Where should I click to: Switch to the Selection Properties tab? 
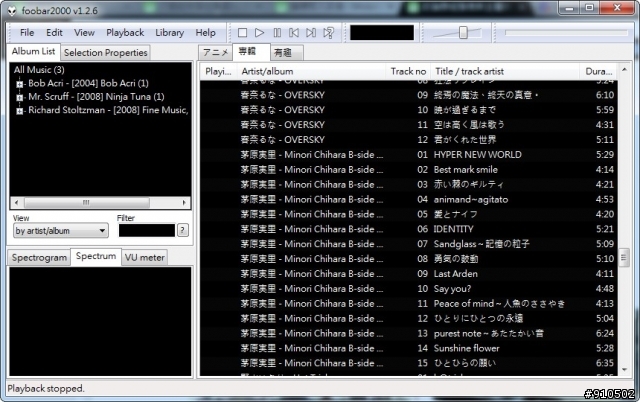[x=105, y=53]
